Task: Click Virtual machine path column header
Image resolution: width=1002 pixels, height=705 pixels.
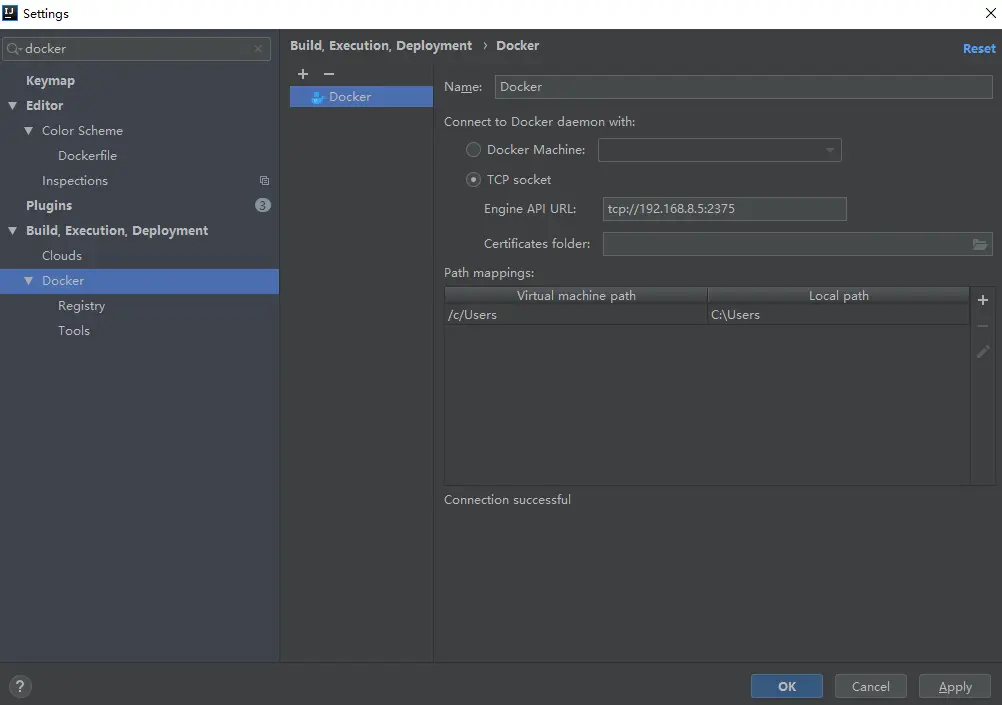Action: pyautogui.click(x=576, y=295)
